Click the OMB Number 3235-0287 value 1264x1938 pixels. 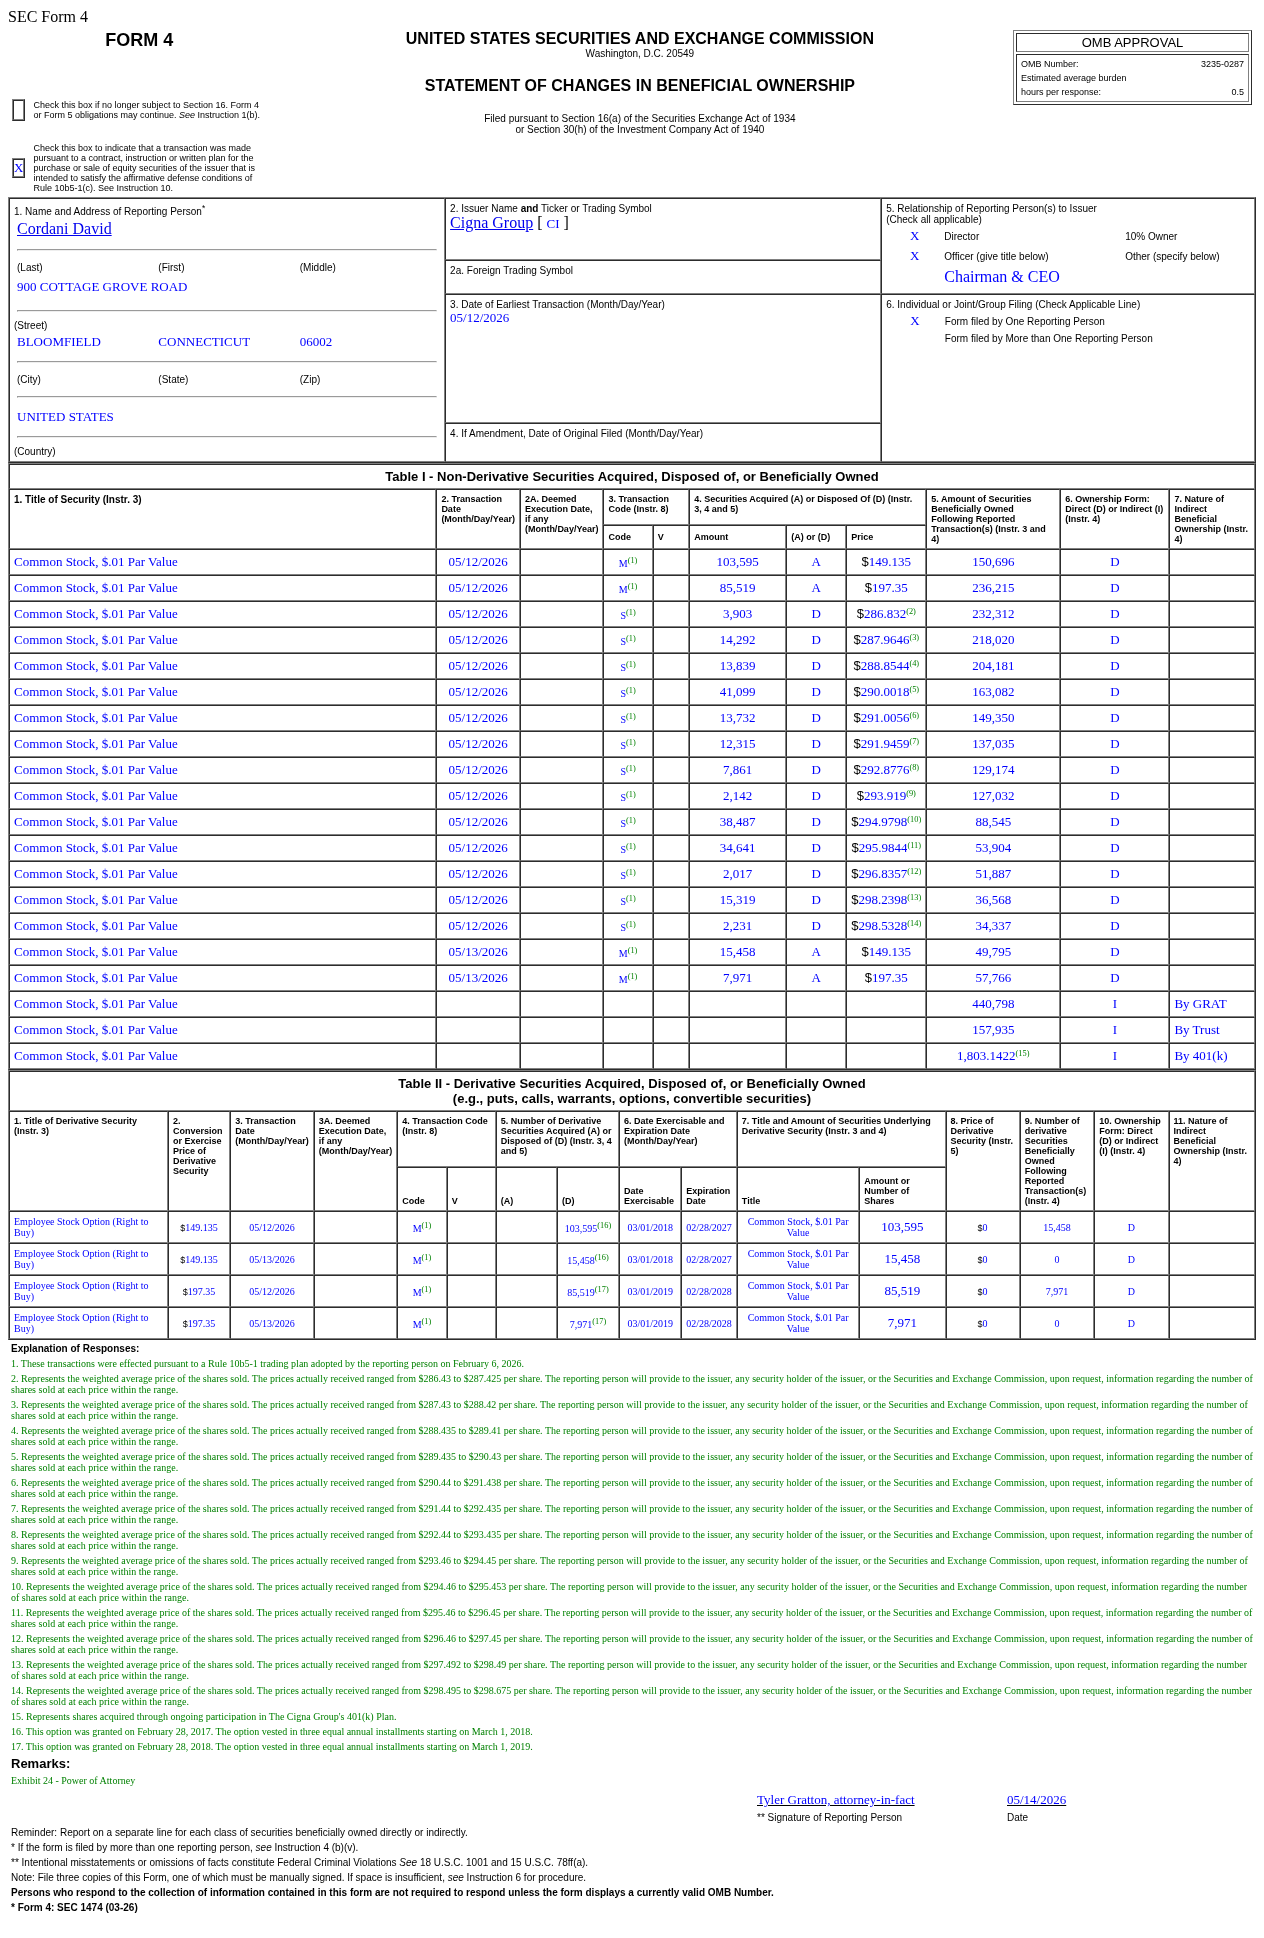[1222, 64]
